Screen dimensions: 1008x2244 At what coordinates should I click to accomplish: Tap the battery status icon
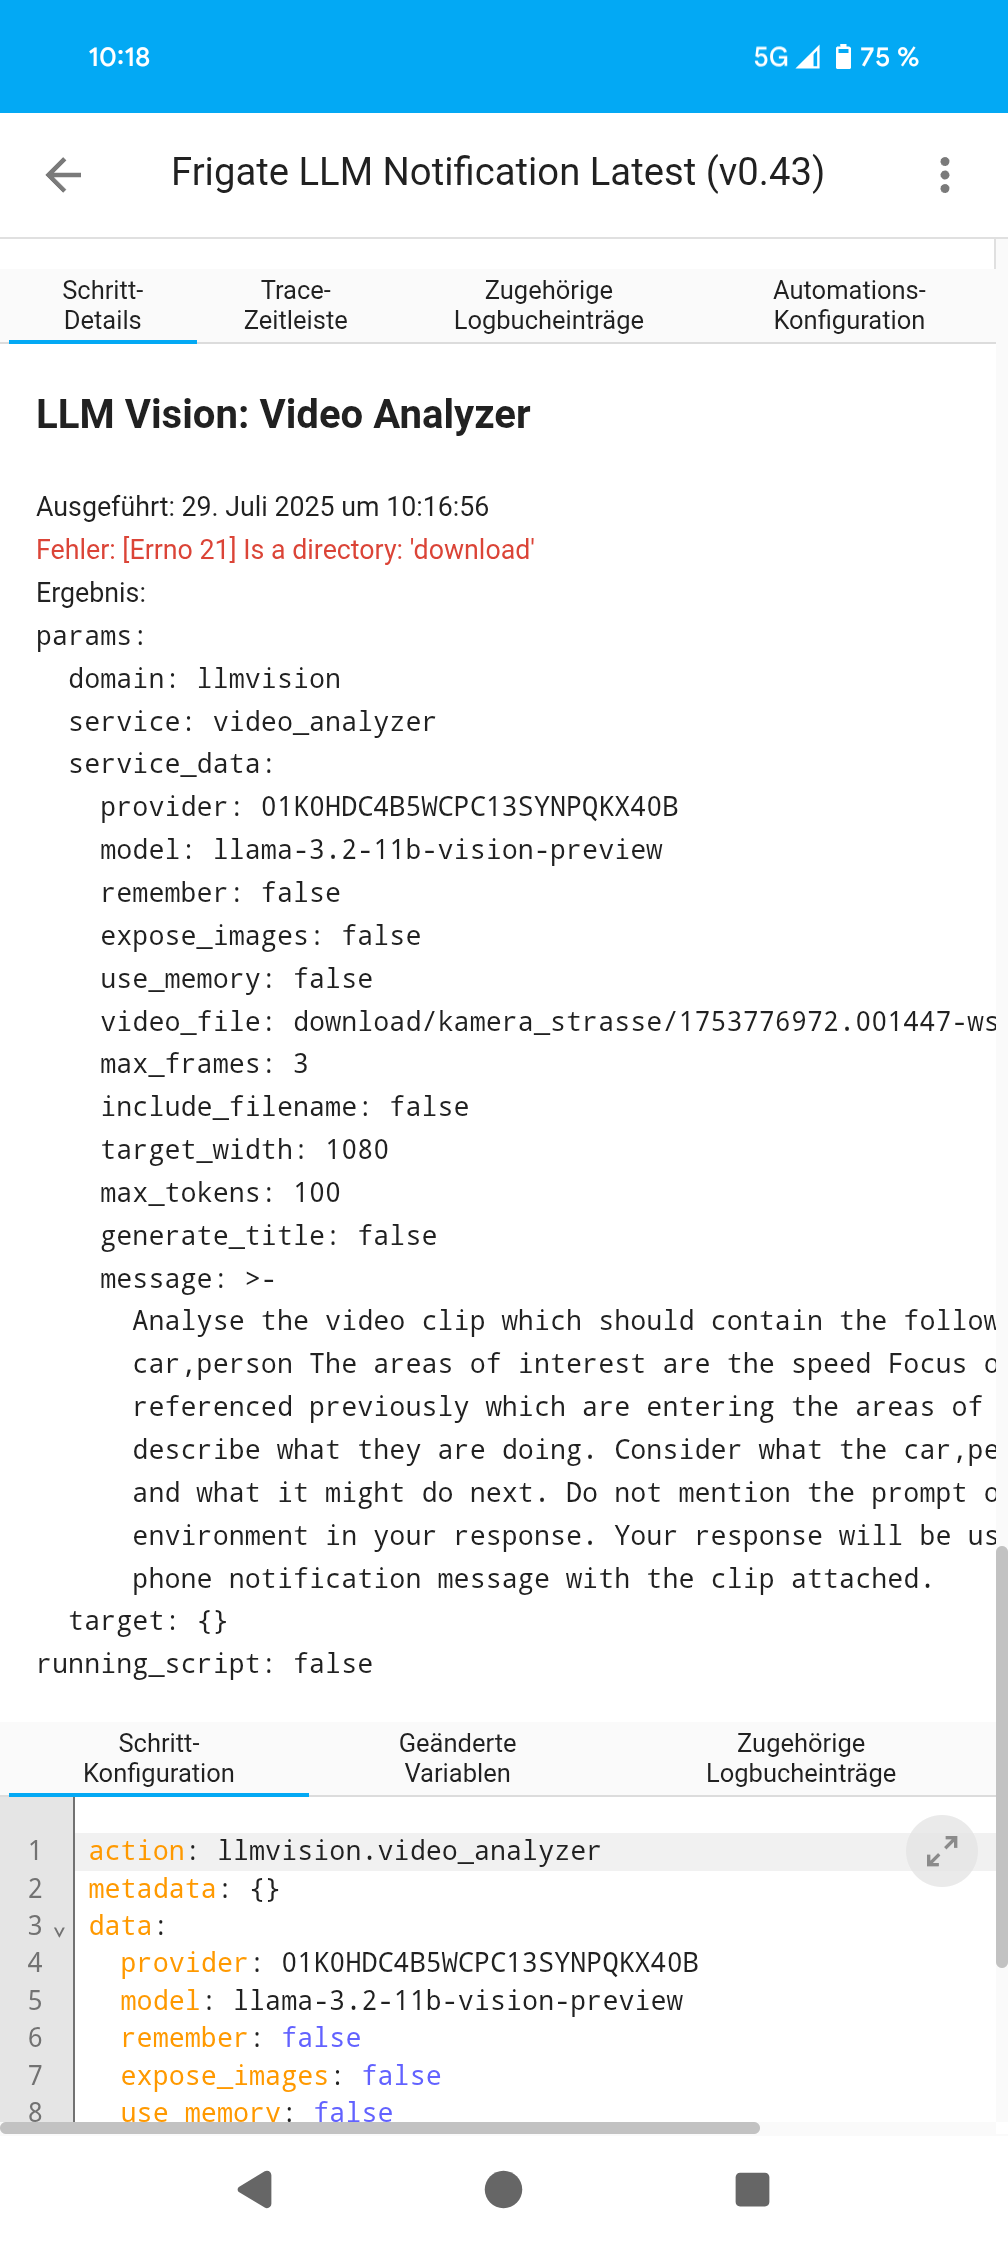pos(843,57)
